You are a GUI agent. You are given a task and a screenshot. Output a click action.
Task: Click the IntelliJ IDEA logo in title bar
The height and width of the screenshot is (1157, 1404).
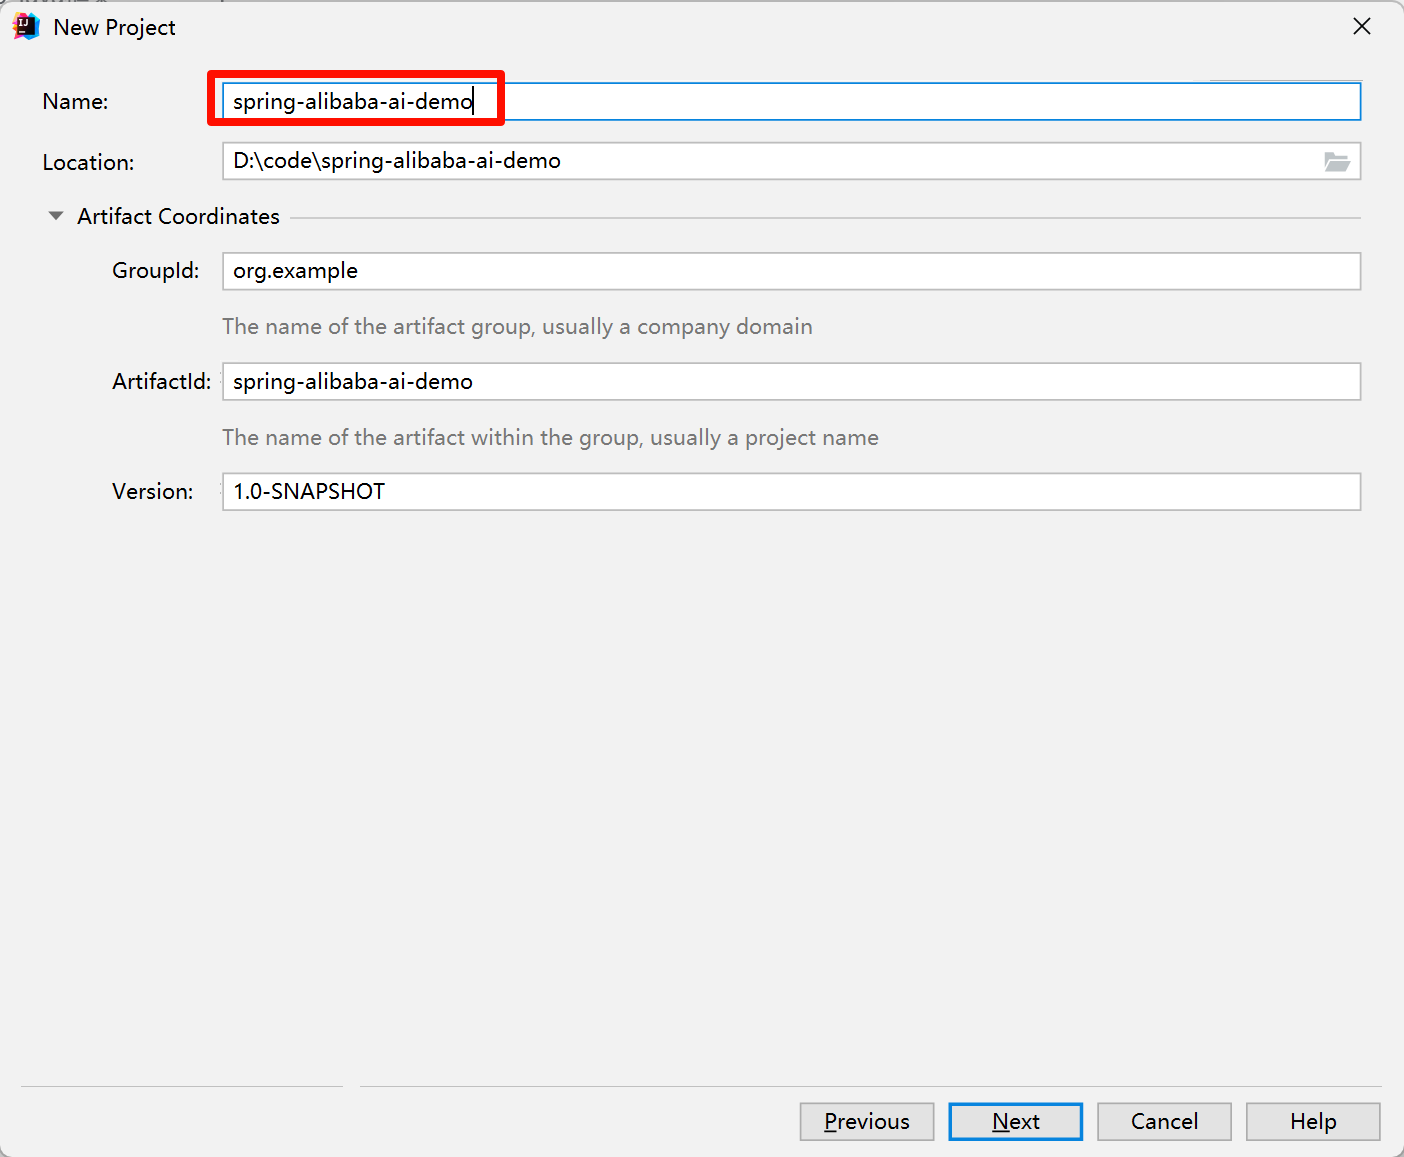(x=26, y=27)
